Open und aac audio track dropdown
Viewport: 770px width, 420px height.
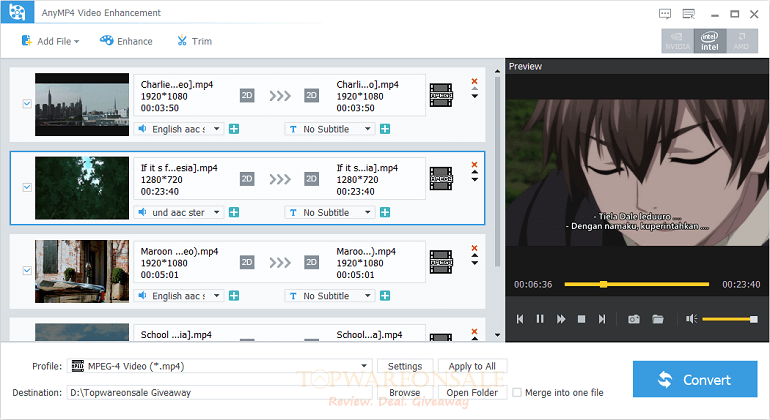179,213
